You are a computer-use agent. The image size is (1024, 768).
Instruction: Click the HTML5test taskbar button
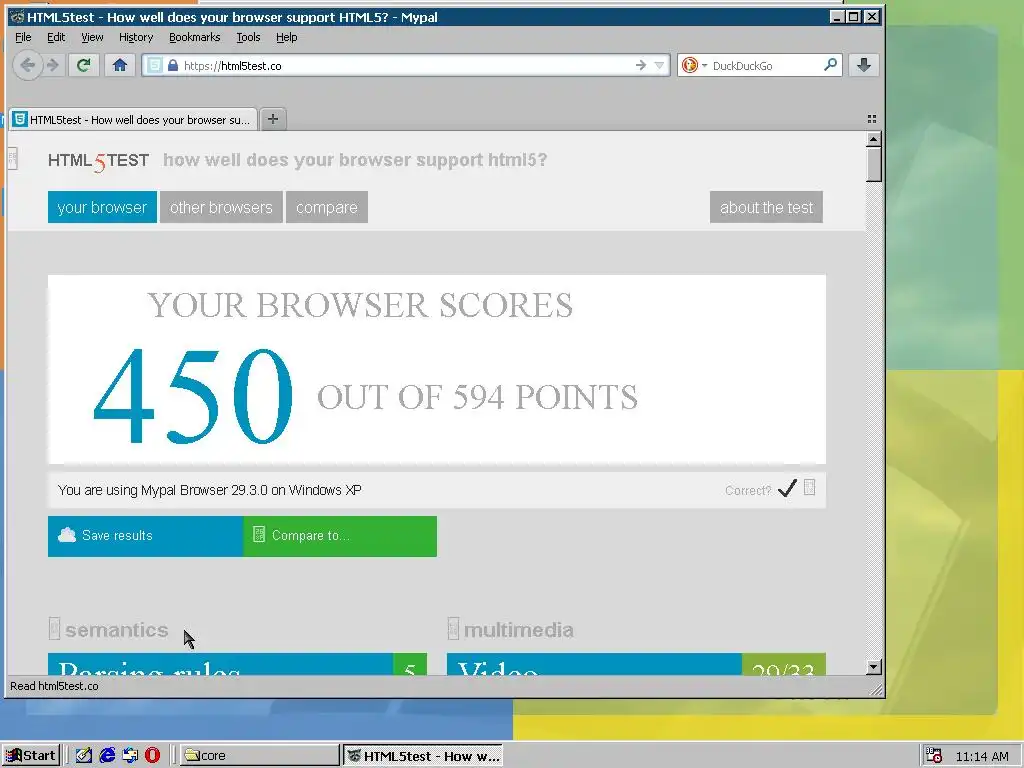423,756
